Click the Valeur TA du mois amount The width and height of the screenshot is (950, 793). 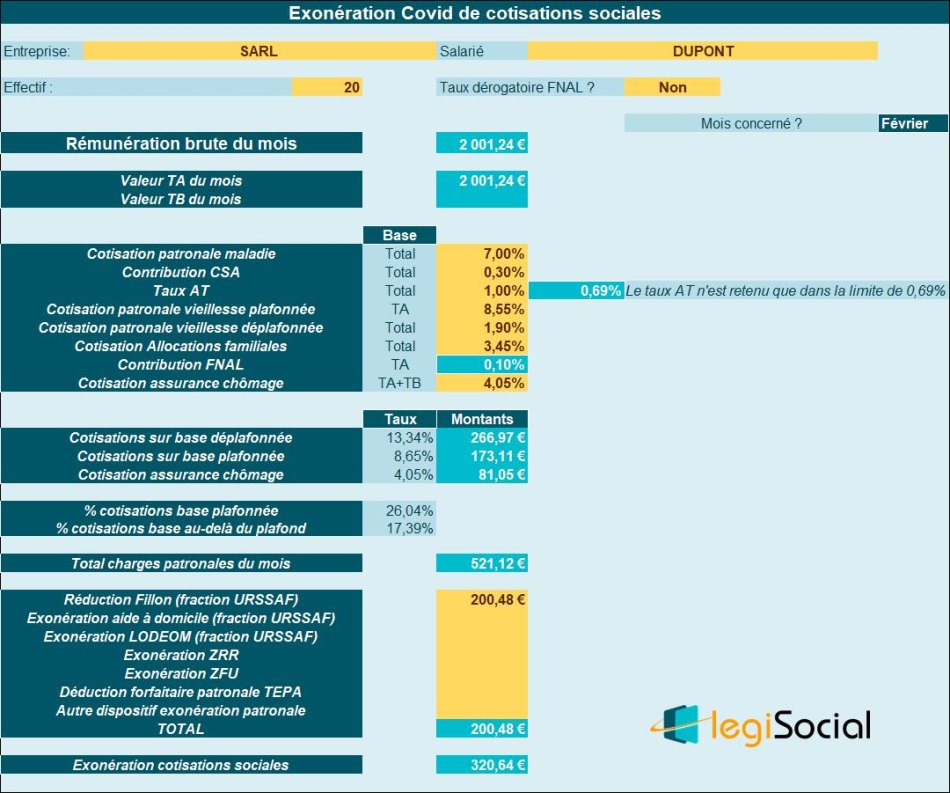click(481, 181)
